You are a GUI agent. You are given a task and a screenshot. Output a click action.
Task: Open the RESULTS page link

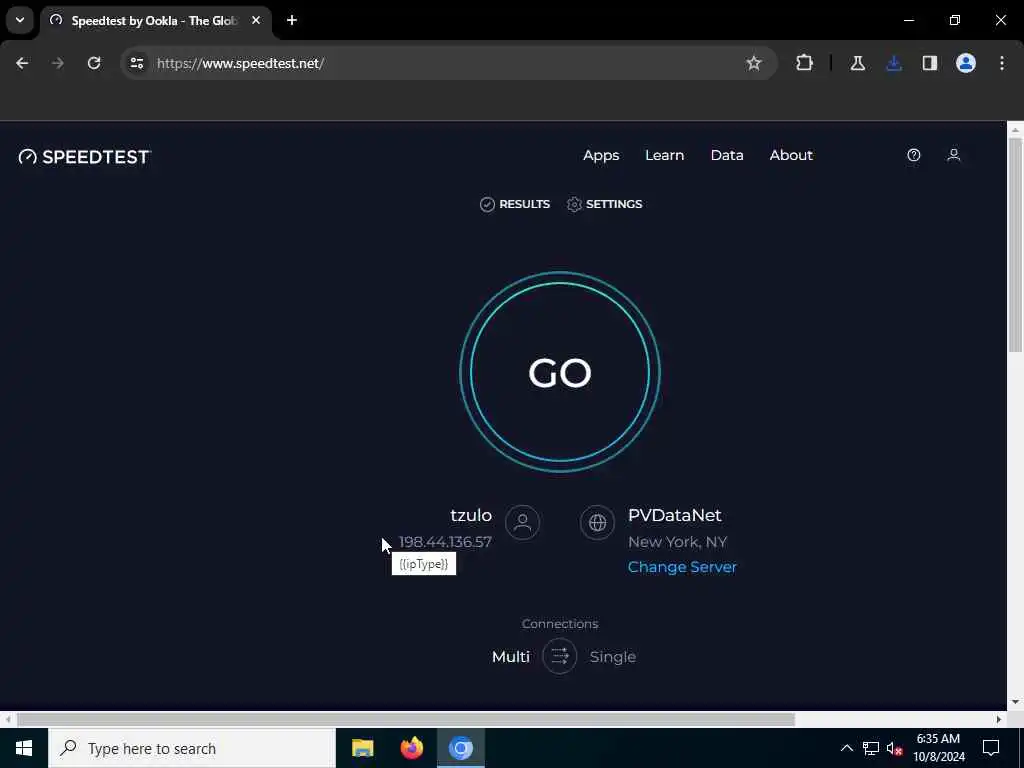pos(524,204)
